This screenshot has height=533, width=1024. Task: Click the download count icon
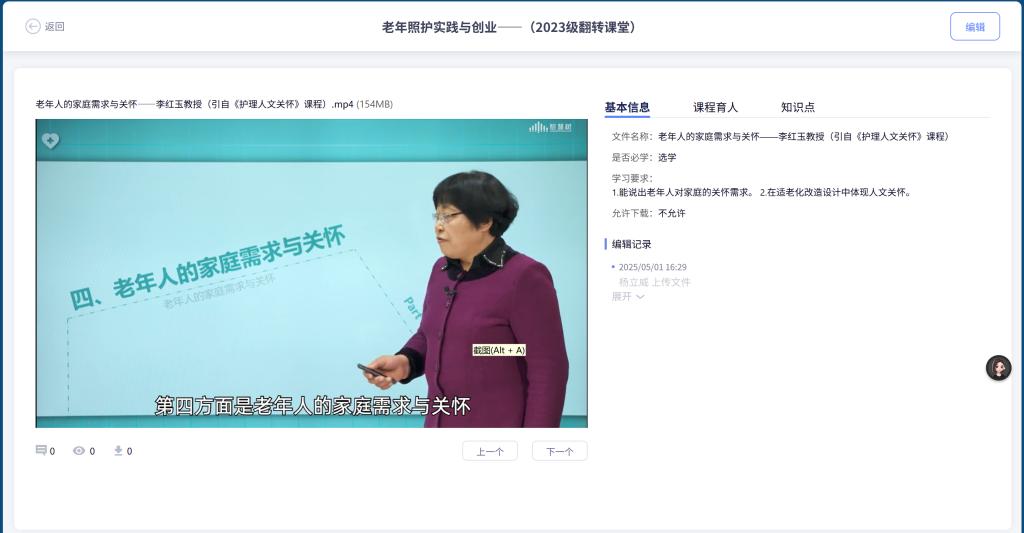coord(118,450)
